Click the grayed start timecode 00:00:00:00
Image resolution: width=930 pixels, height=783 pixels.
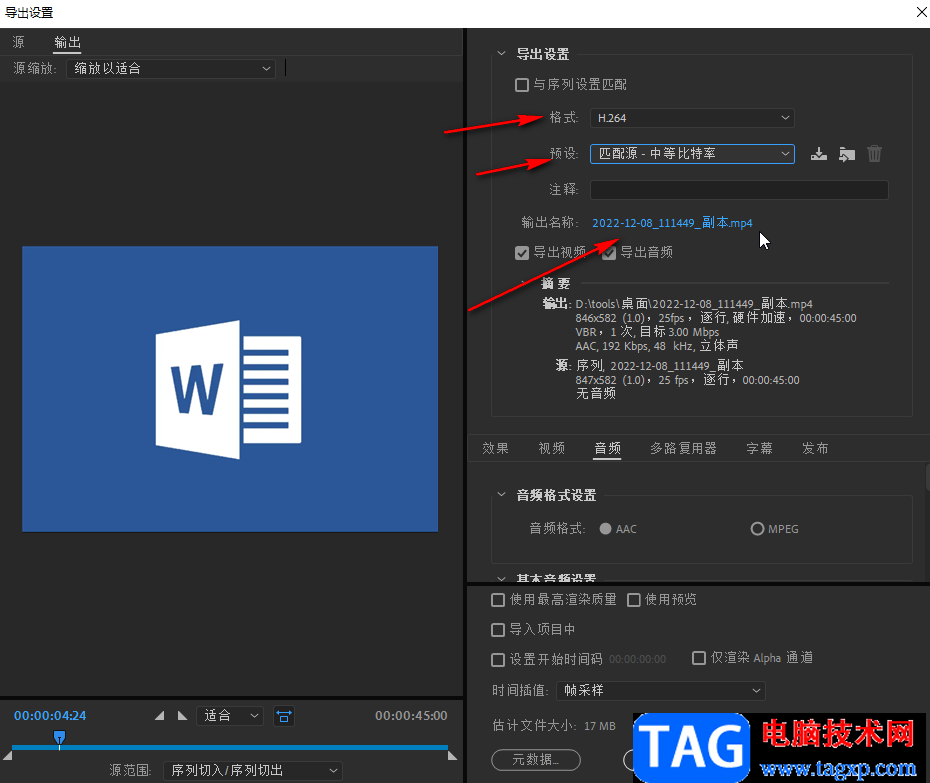pos(638,659)
